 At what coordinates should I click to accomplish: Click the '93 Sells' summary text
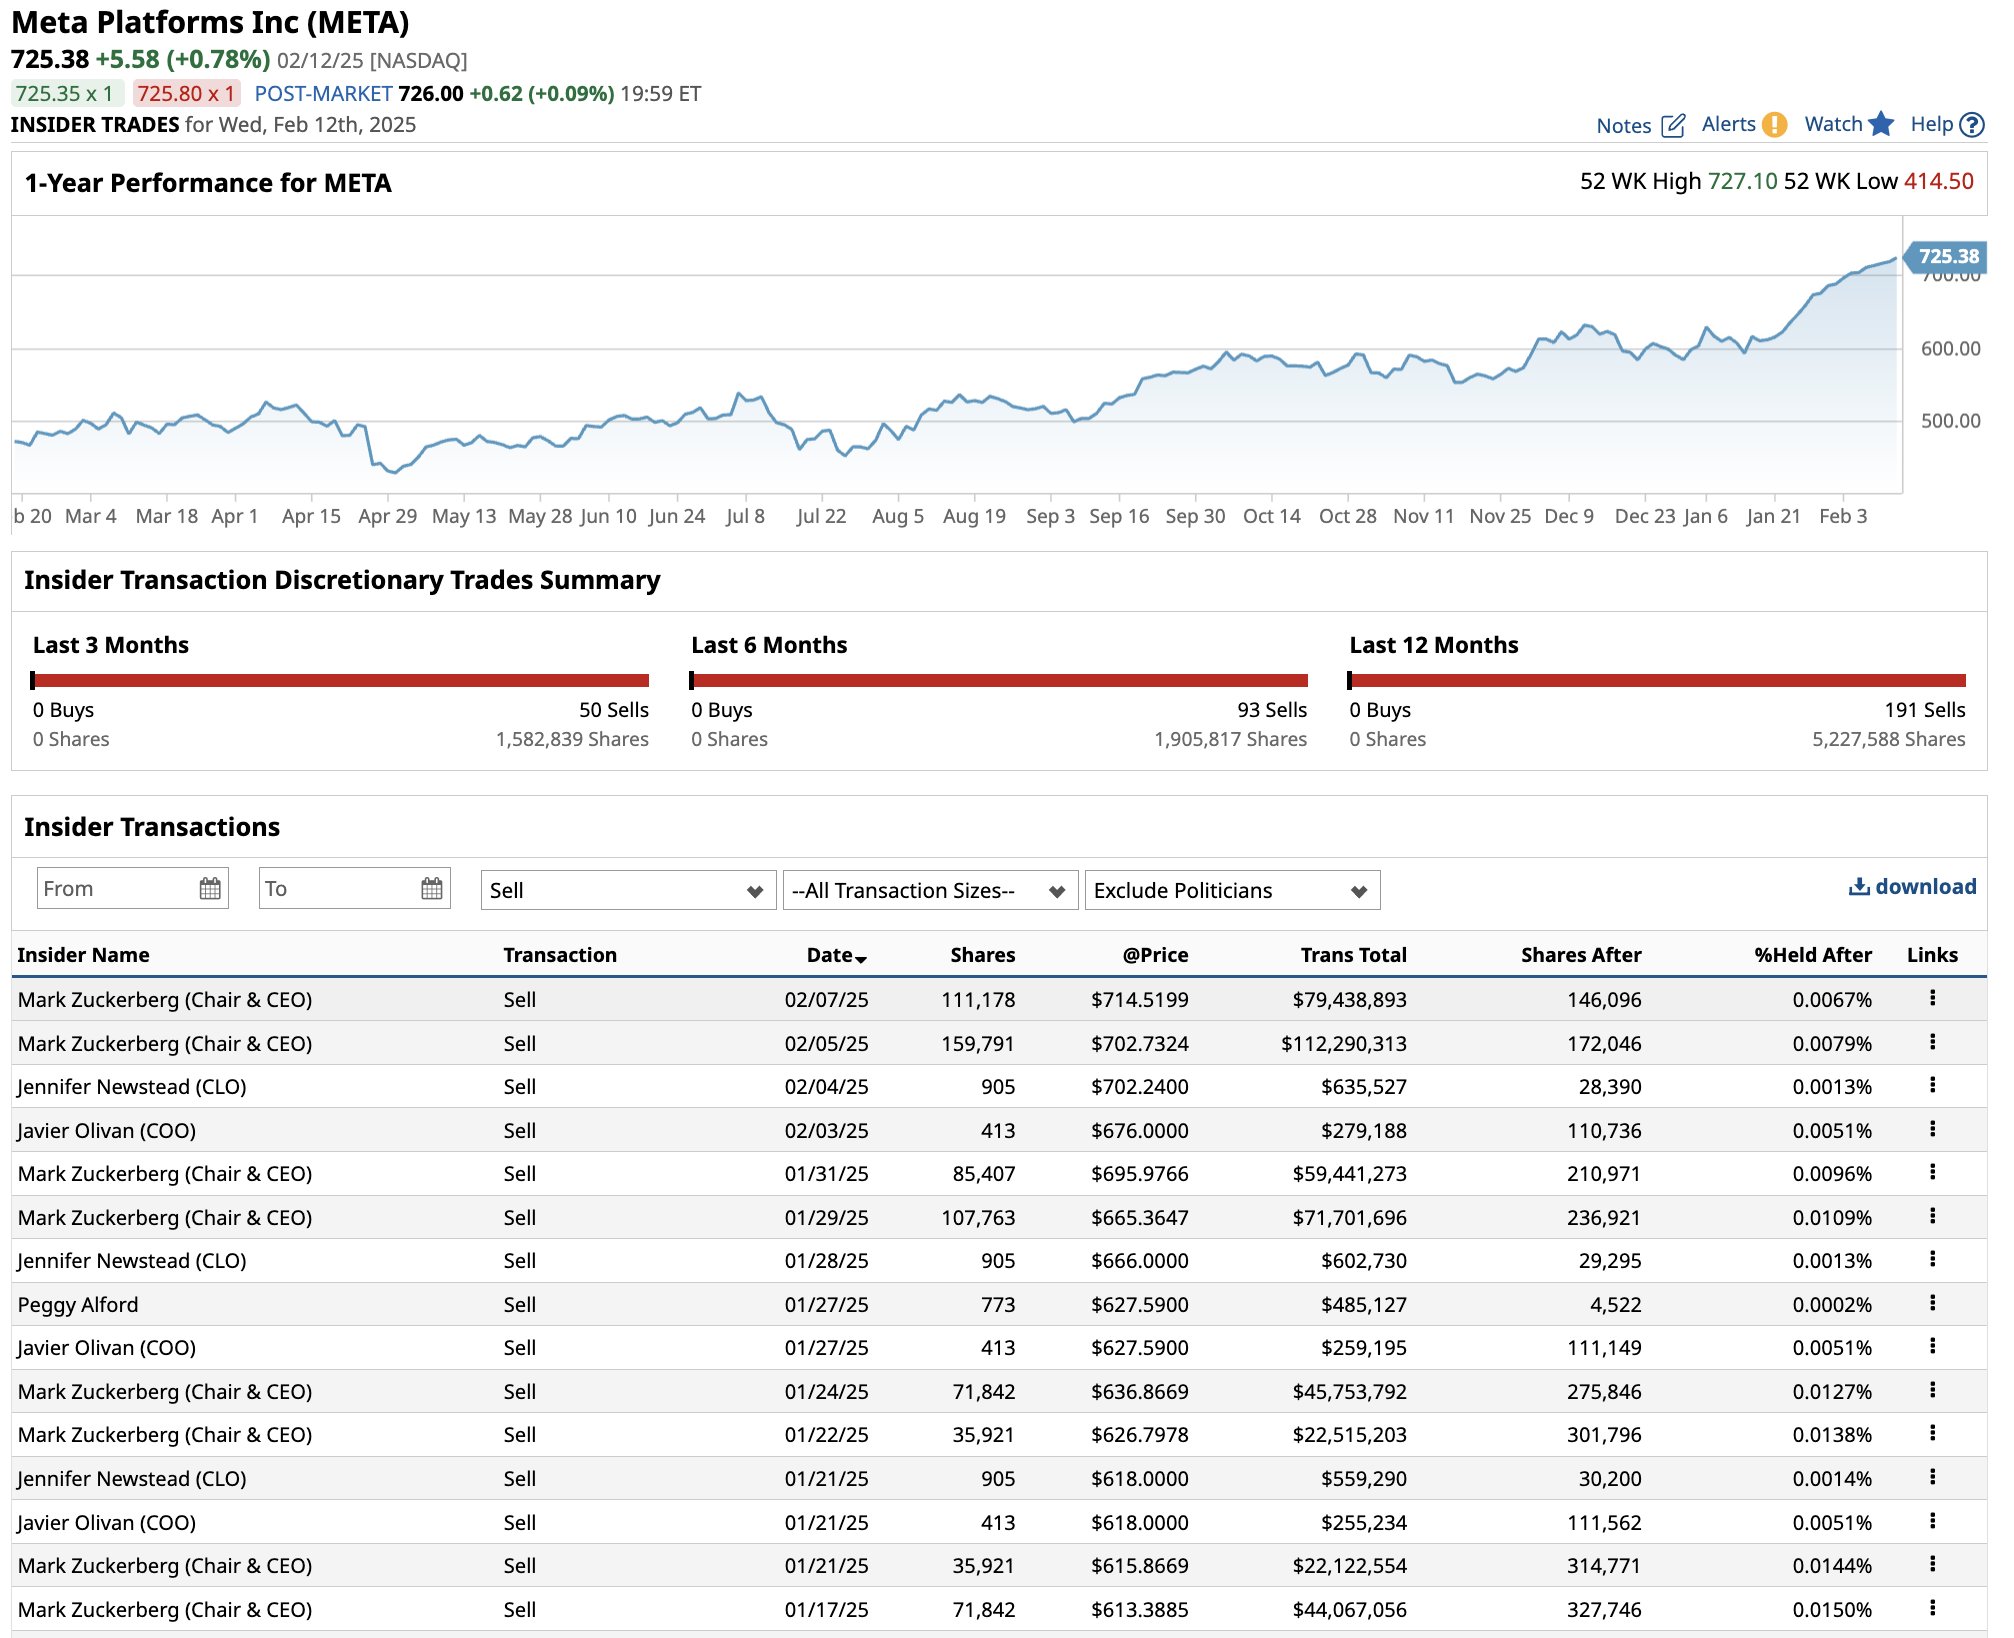pyautogui.click(x=1271, y=710)
